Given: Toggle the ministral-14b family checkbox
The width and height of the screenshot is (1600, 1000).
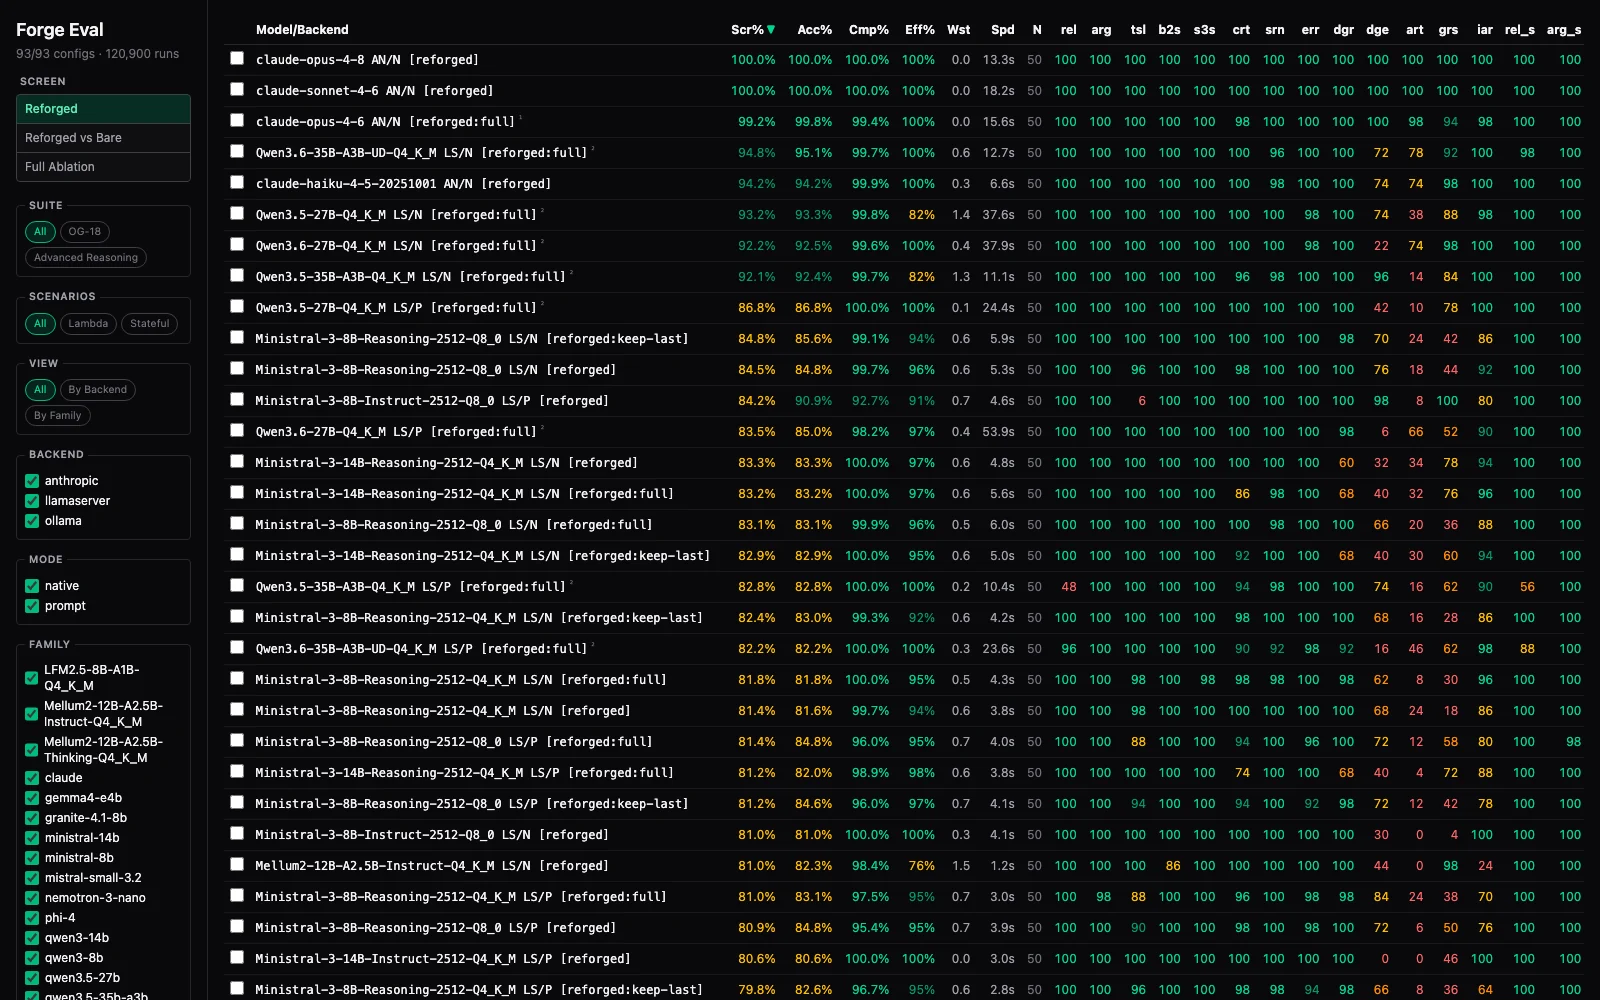Looking at the screenshot, I should point(32,838).
